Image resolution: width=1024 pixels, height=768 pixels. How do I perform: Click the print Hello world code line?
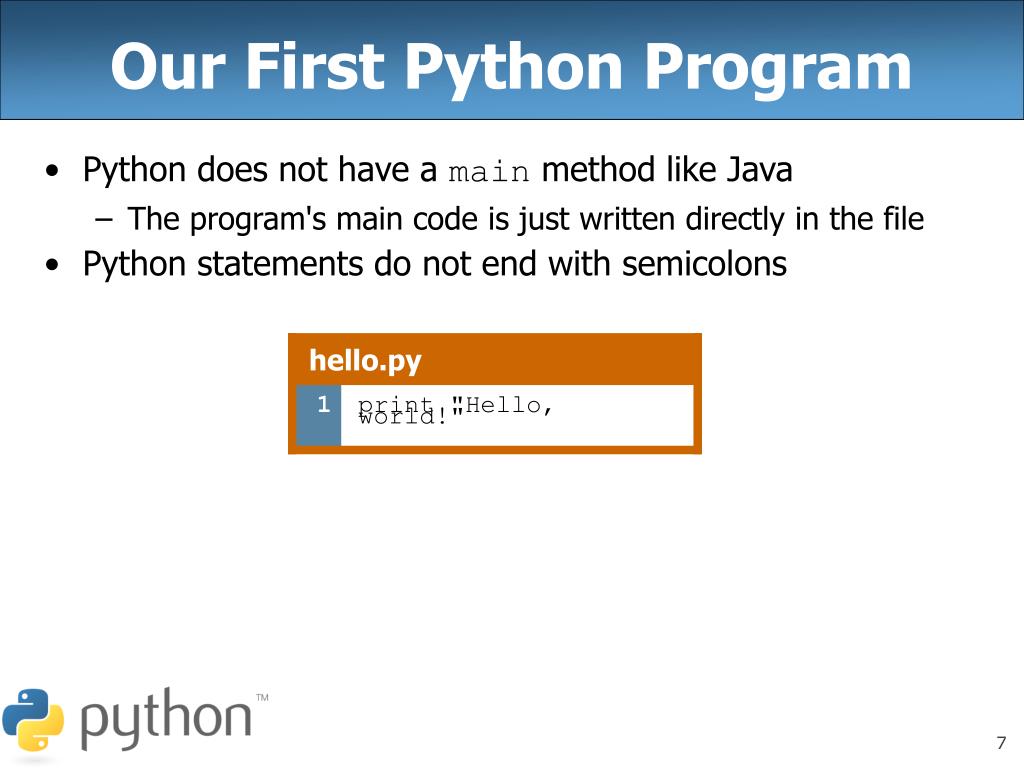click(x=456, y=410)
